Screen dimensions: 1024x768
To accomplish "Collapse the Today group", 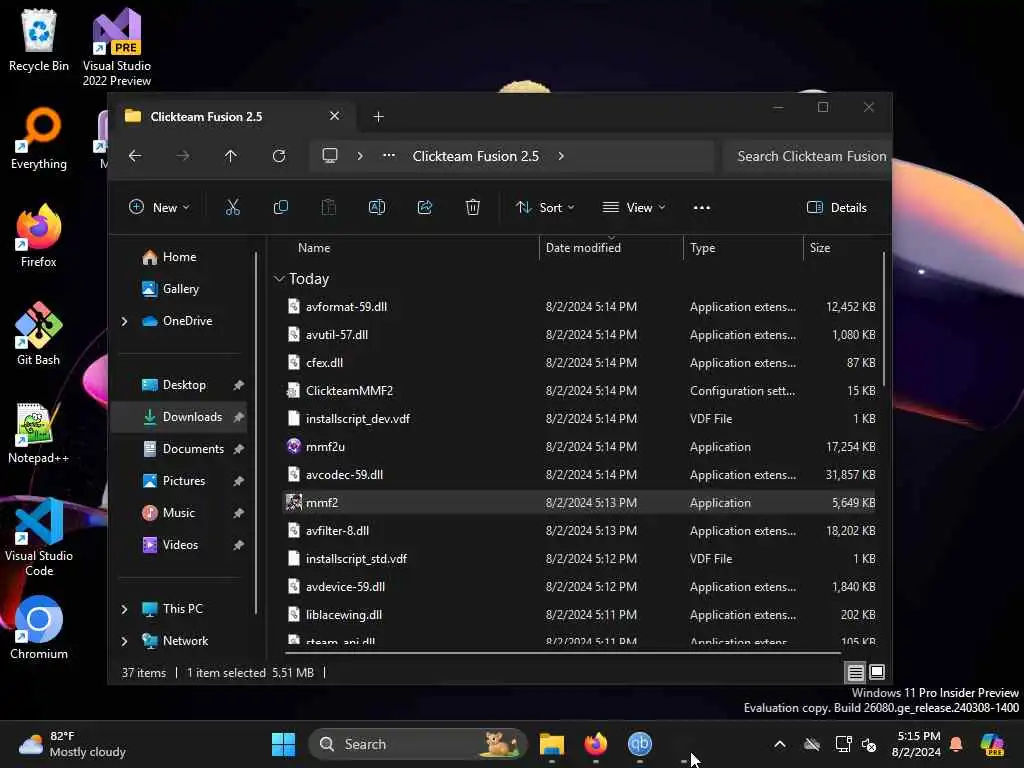I will pos(279,279).
